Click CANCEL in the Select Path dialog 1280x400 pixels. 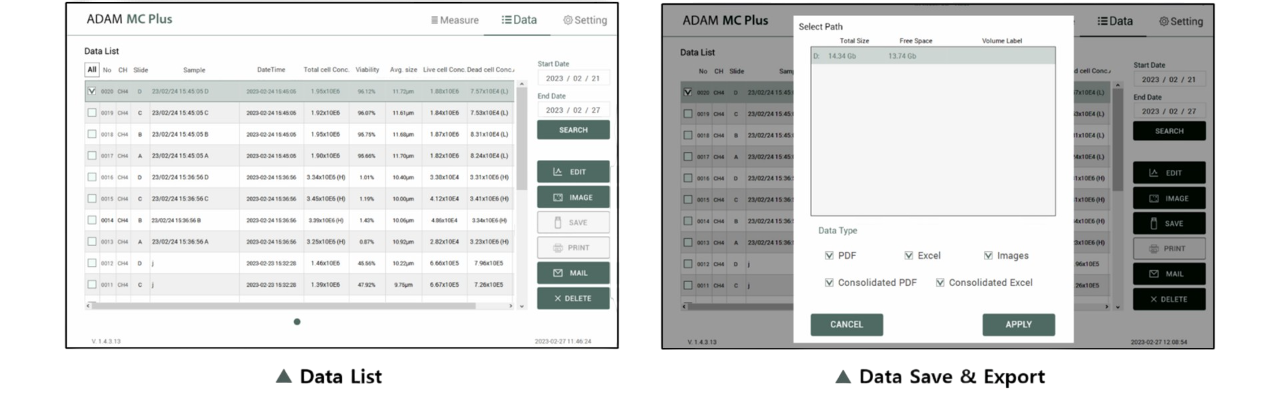coord(846,324)
